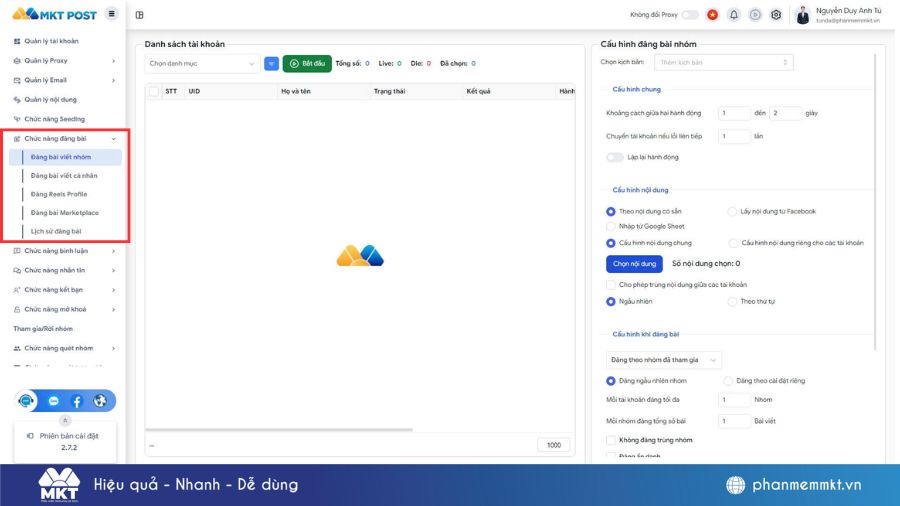Click the collapse arrow above version panel
900x506 pixels.
pos(65,421)
